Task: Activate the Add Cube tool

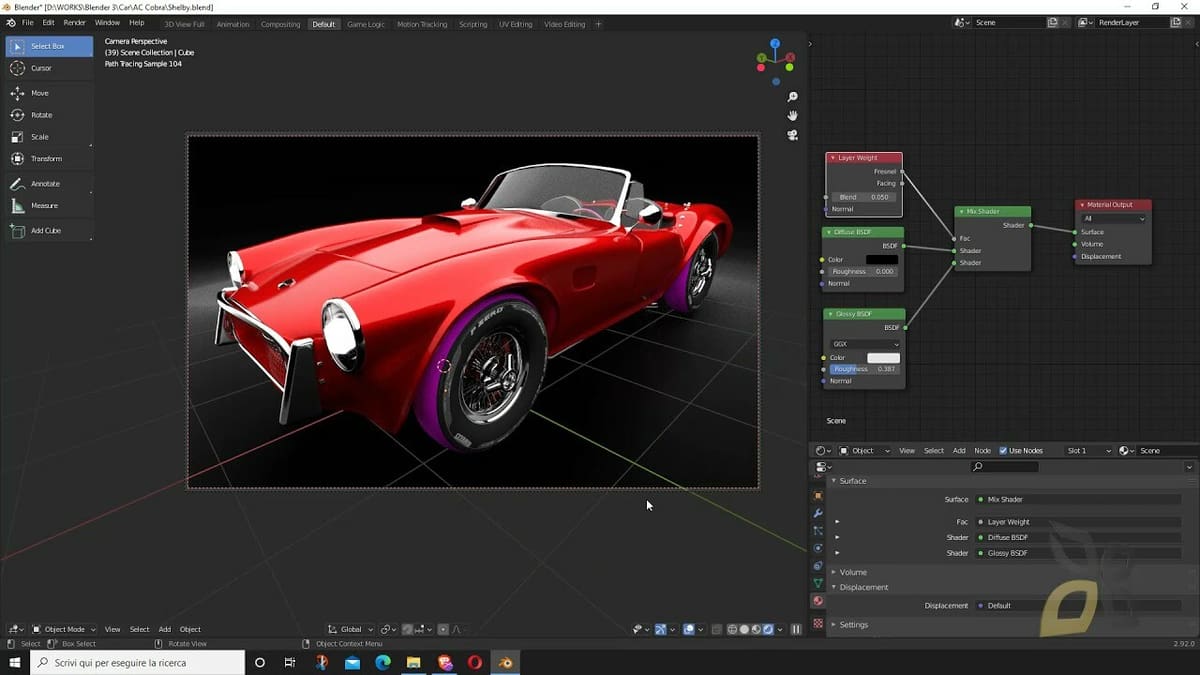Action: click(x=49, y=231)
